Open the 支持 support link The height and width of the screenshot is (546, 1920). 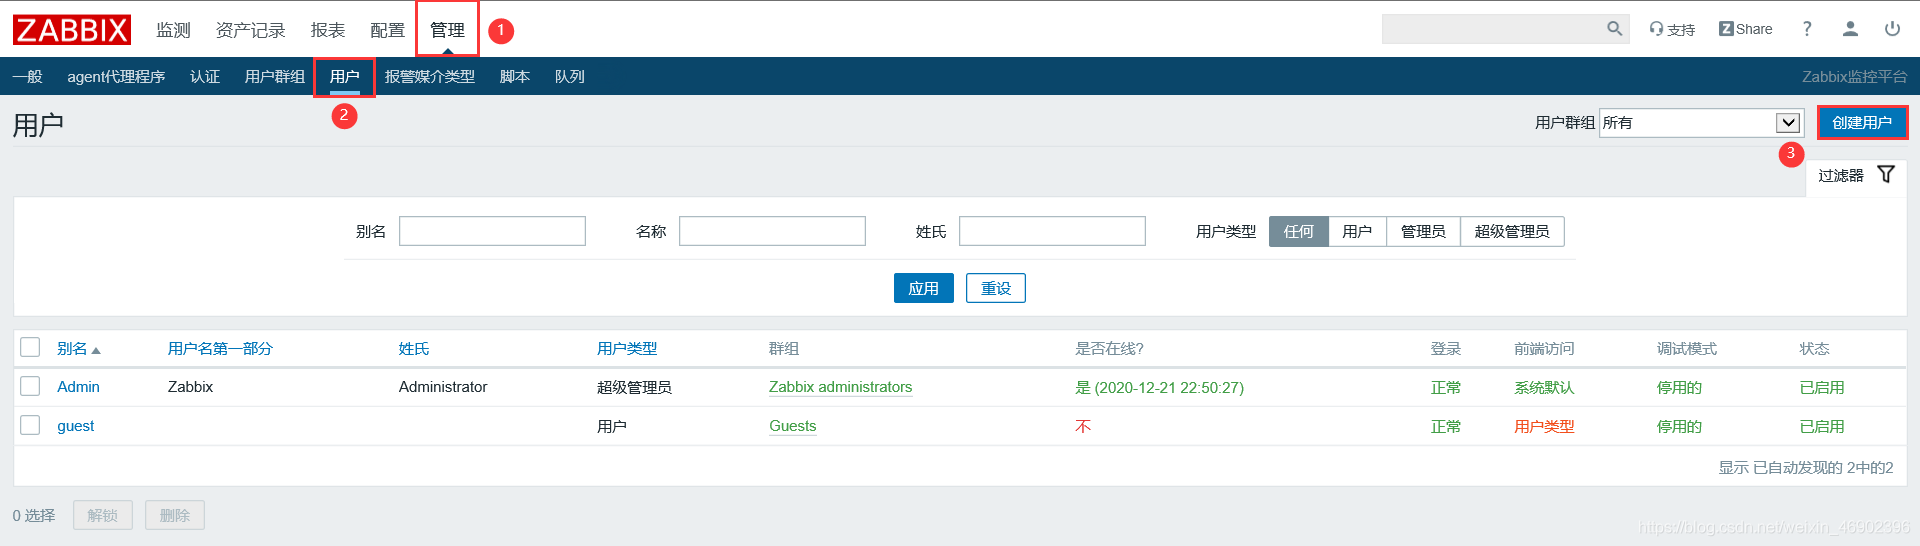[1672, 29]
